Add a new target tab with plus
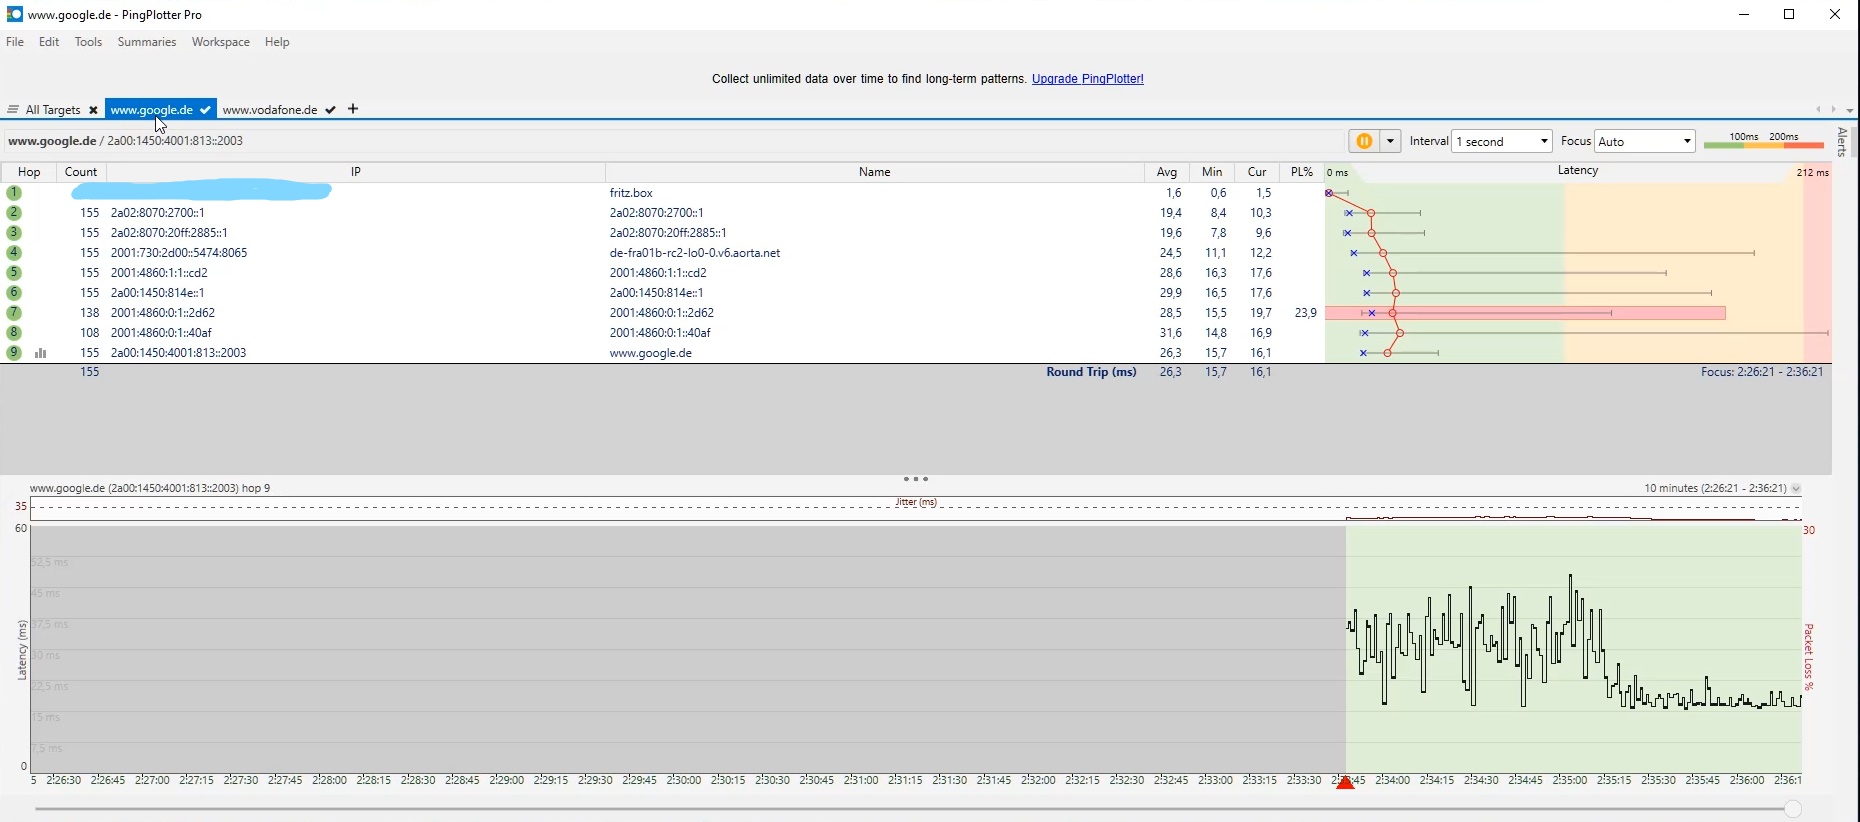This screenshot has height=822, width=1860. 353,109
